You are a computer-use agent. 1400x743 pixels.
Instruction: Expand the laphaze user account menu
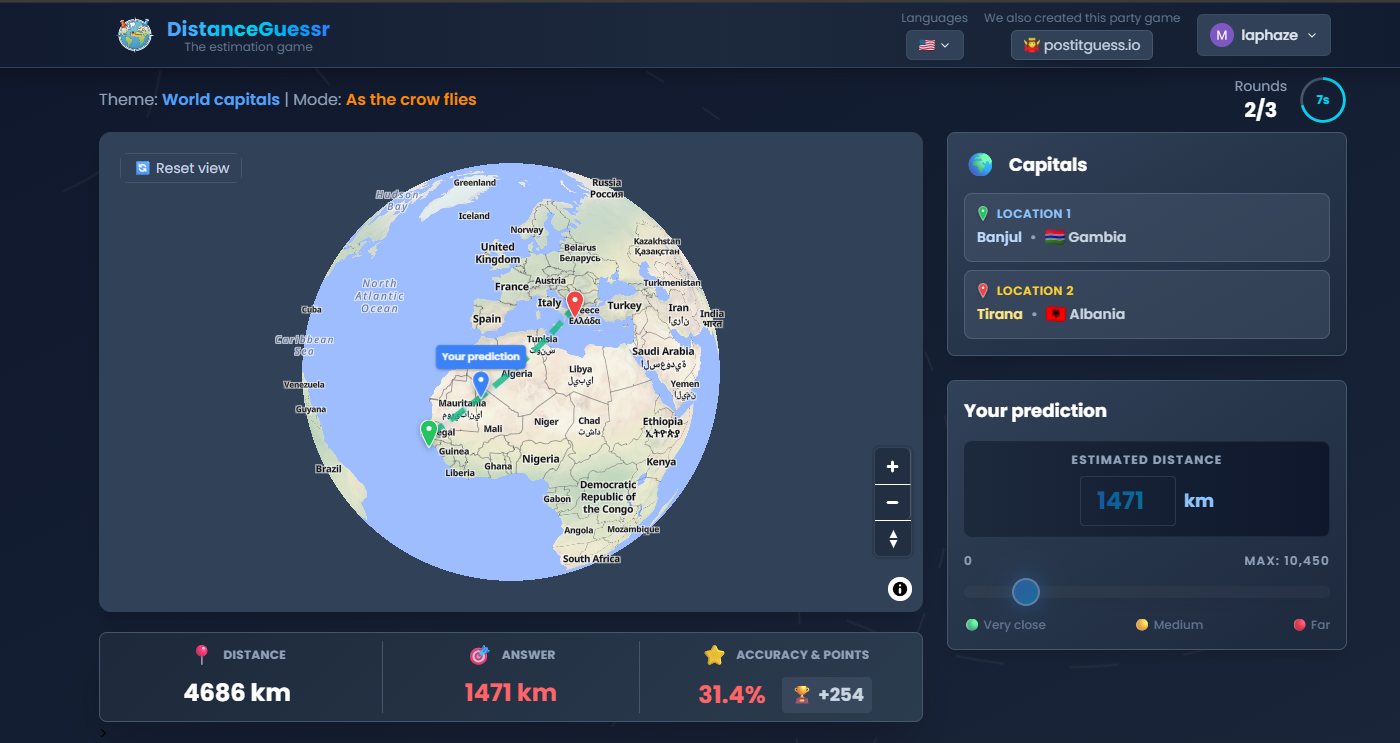point(1263,35)
